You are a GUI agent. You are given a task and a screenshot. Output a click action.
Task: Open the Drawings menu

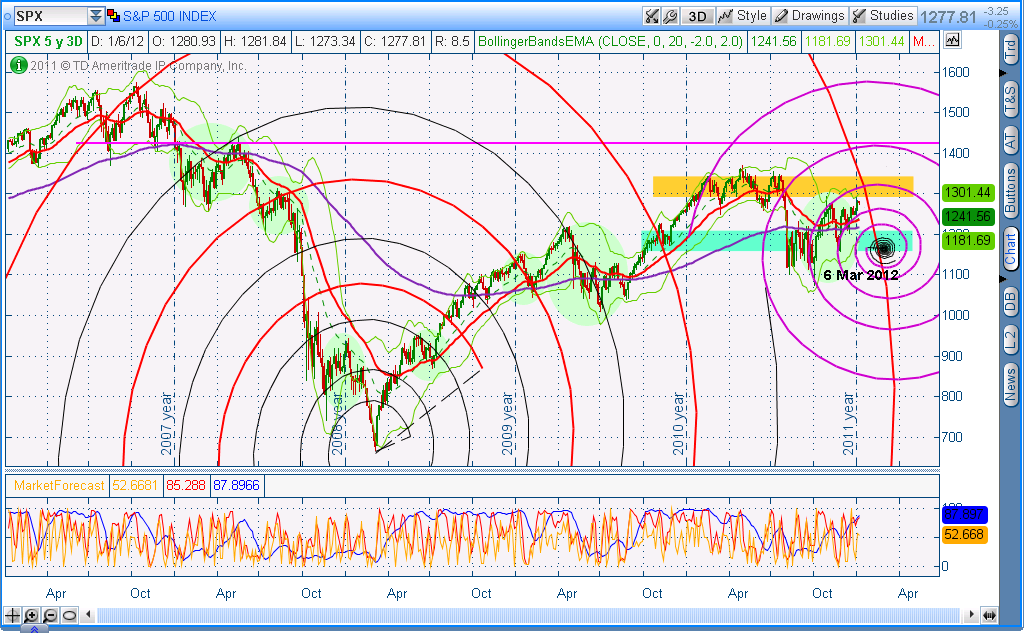pyautogui.click(x=809, y=16)
